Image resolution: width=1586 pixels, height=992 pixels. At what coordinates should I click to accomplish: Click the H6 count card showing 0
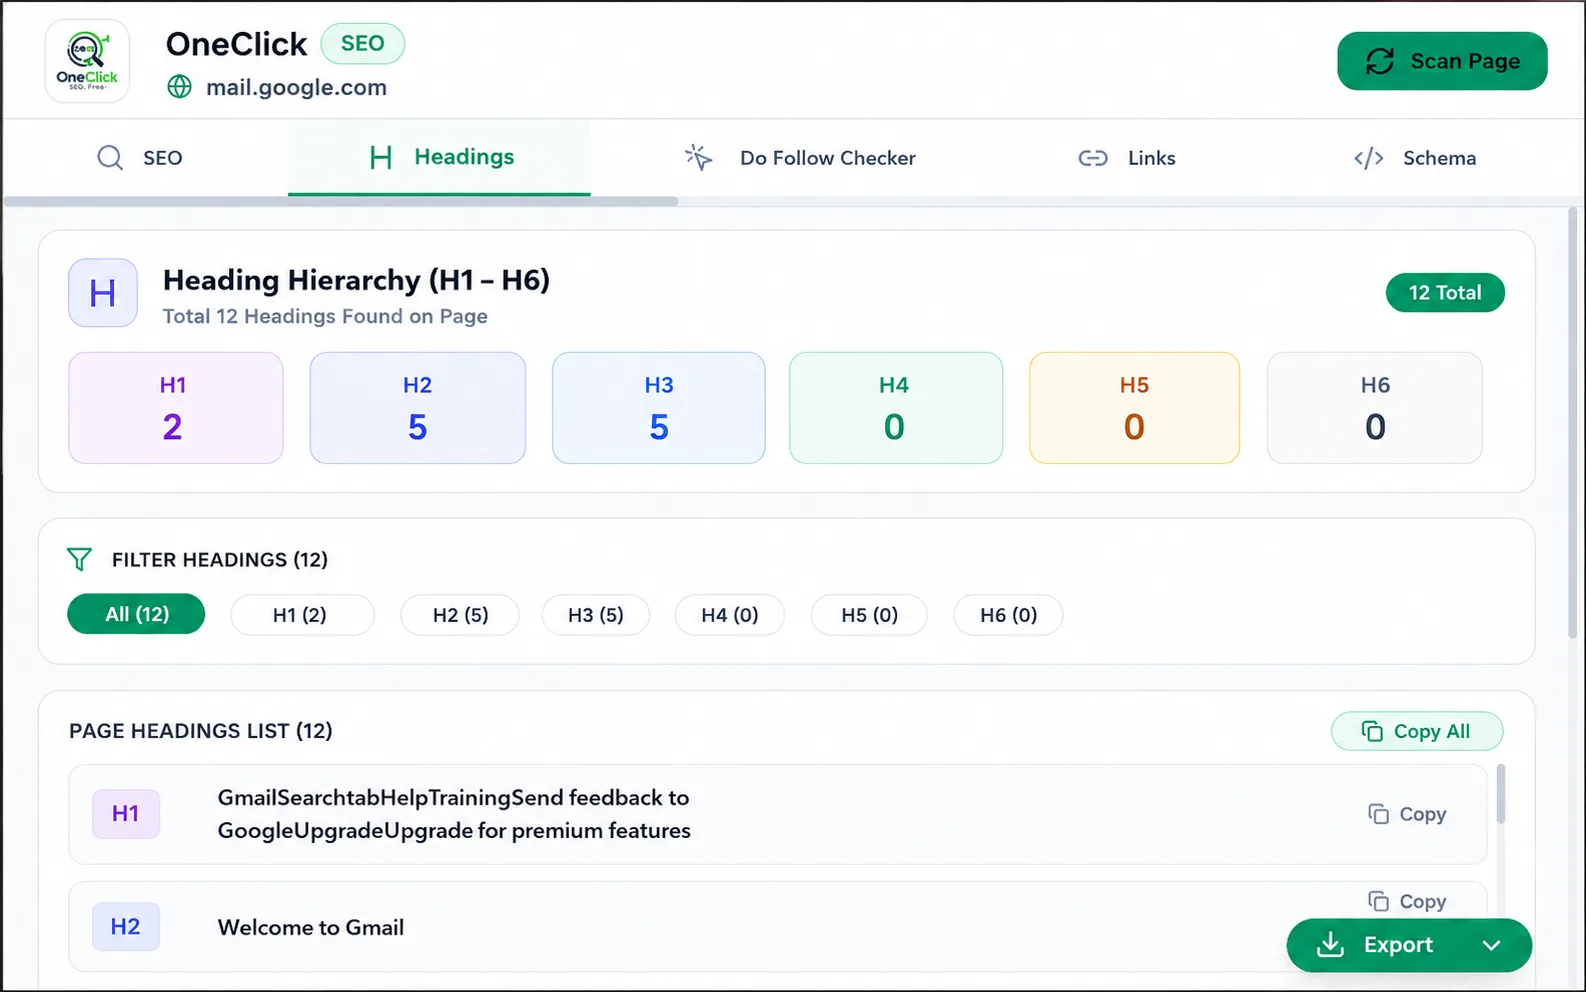[1375, 408]
